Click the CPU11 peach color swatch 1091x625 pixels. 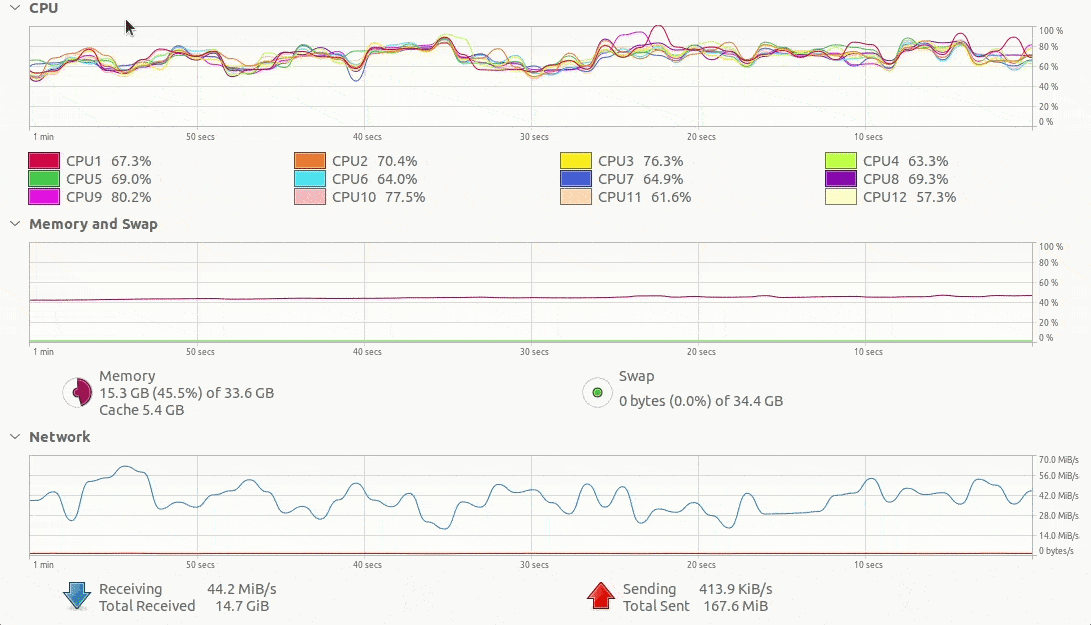(576, 197)
